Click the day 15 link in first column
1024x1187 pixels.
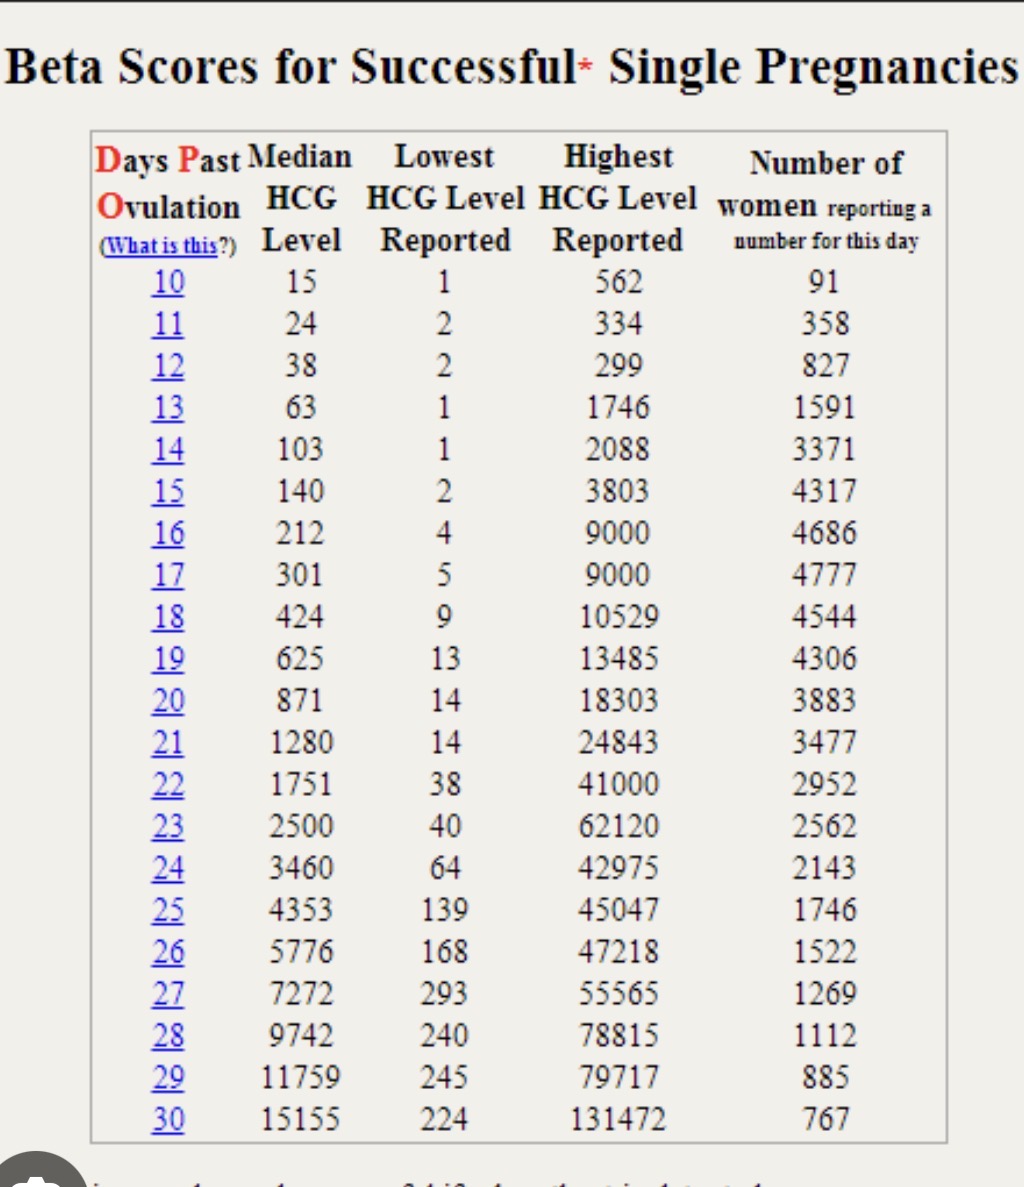[x=168, y=492]
